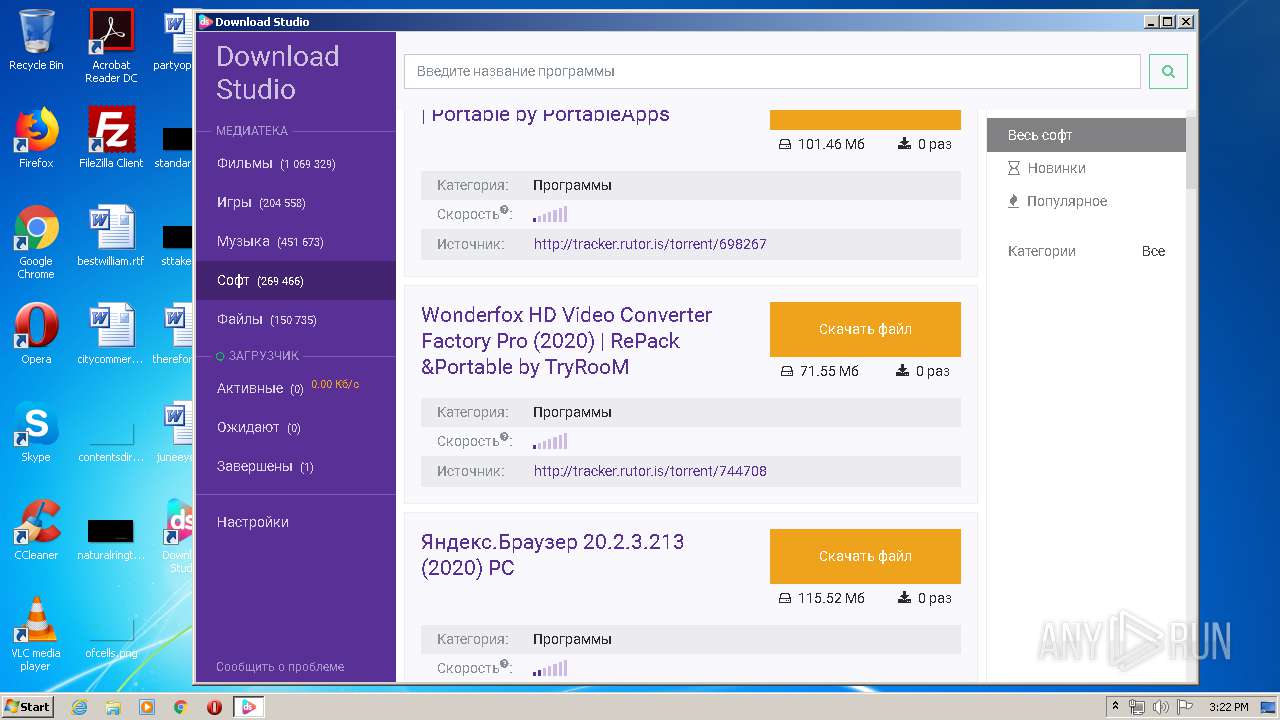This screenshot has width=1280, height=720.
Task: Click the tray volume speaker icon
Action: [x=1161, y=707]
